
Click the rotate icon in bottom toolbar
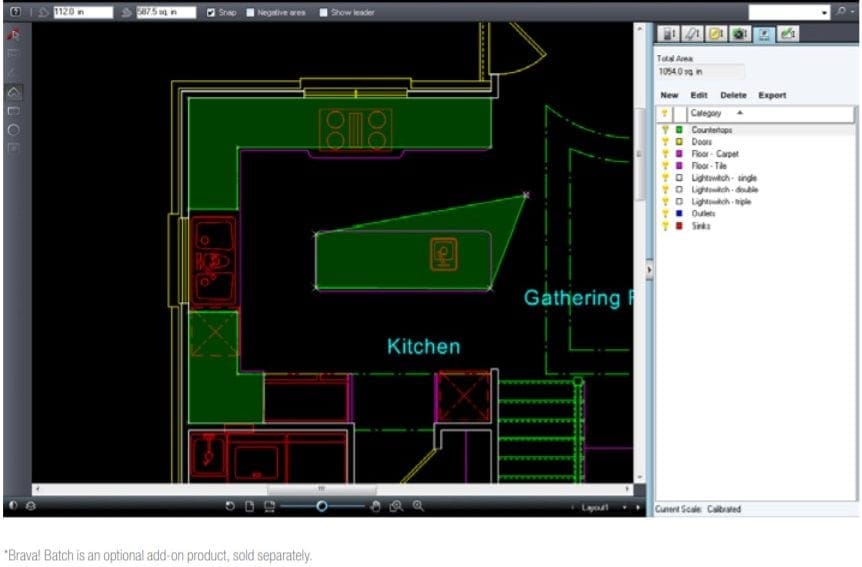pyautogui.click(x=230, y=506)
